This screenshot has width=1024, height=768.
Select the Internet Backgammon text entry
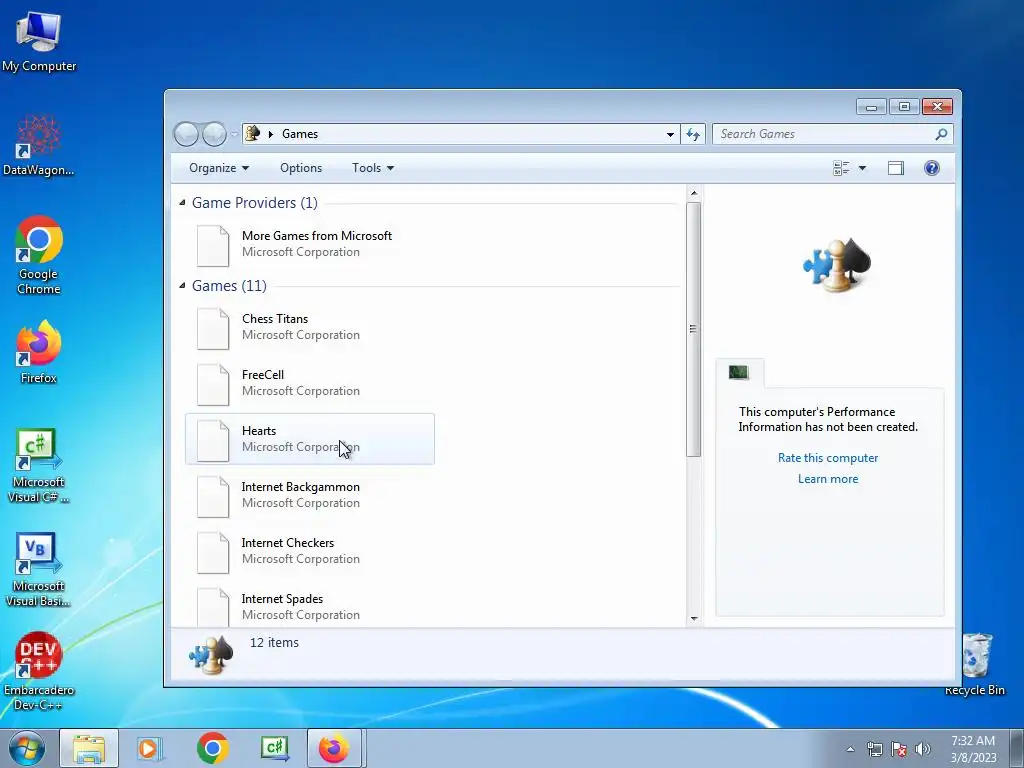(300, 487)
